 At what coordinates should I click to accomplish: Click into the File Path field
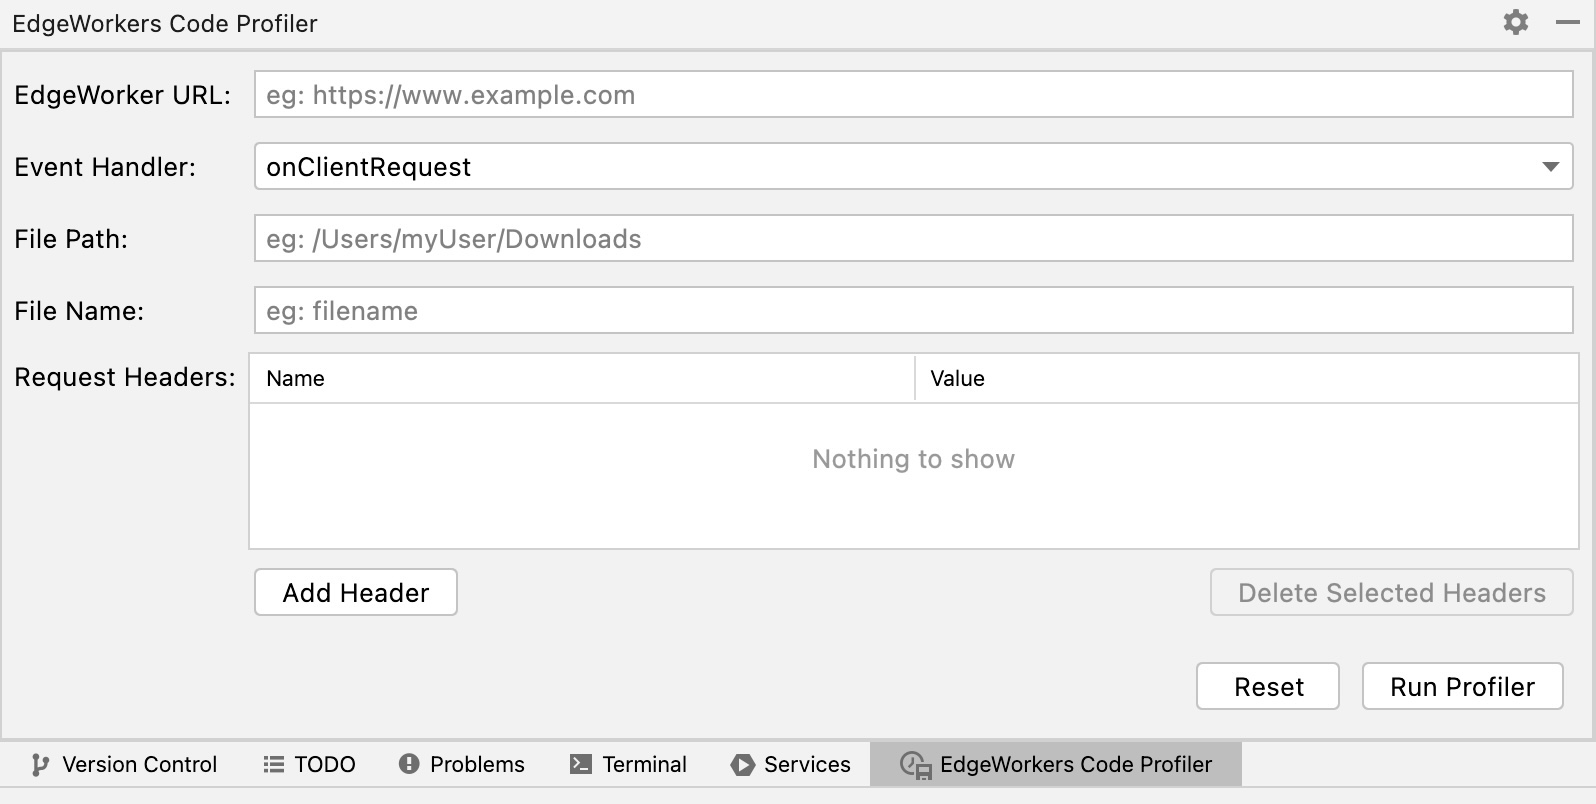click(x=912, y=239)
